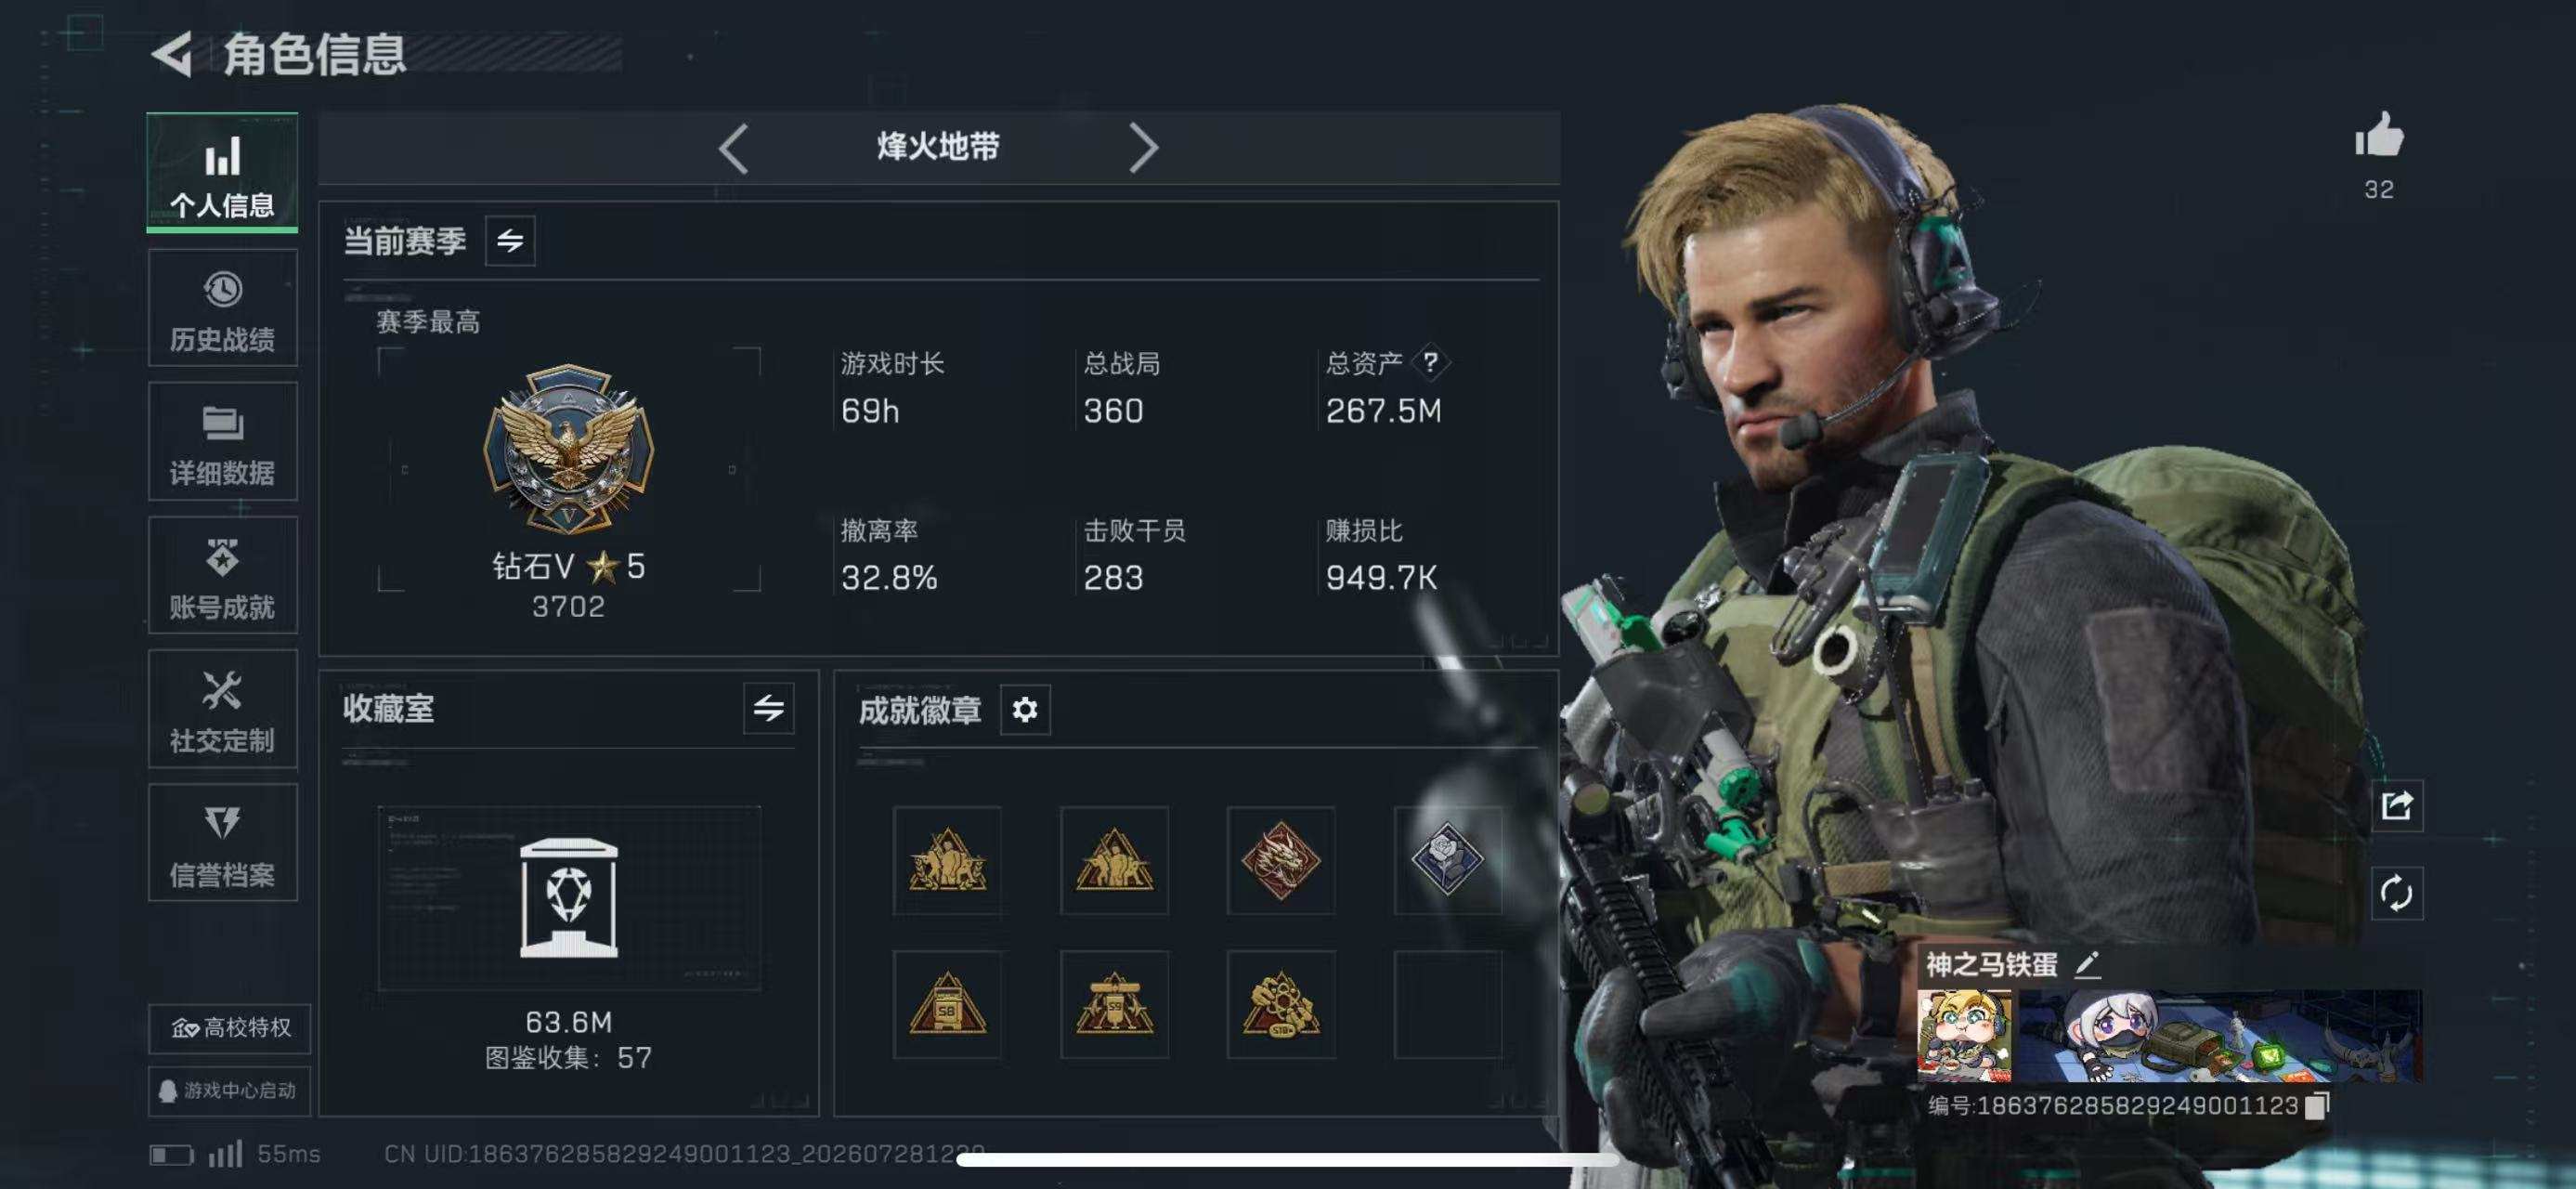2576x1189 pixels.
Task: Select the 账号成就 sidebar tab
Action: click(222, 576)
